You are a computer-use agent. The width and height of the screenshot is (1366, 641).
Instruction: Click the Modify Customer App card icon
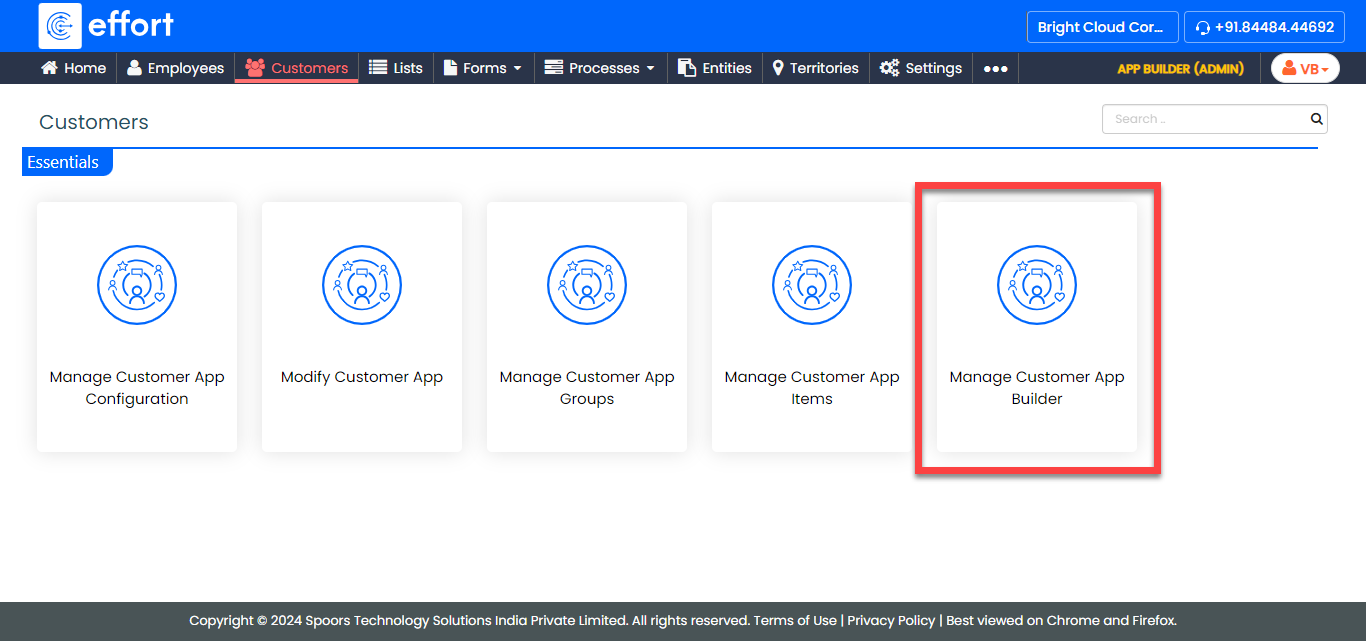click(x=362, y=285)
